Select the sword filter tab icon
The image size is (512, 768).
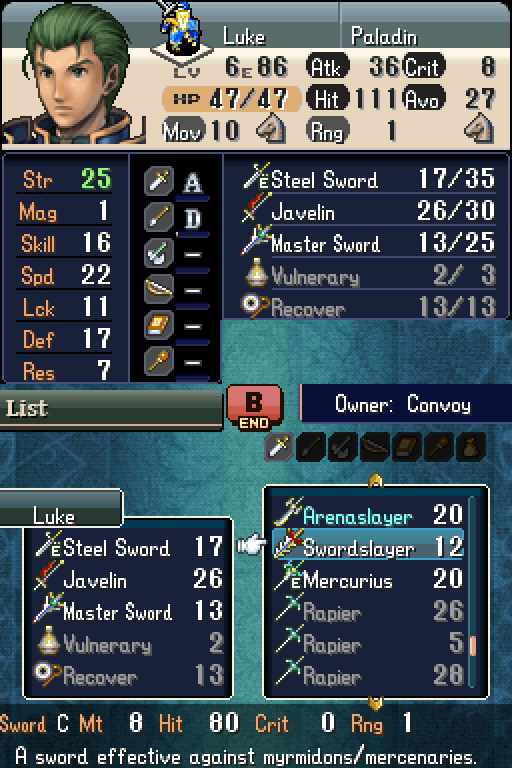click(x=279, y=446)
